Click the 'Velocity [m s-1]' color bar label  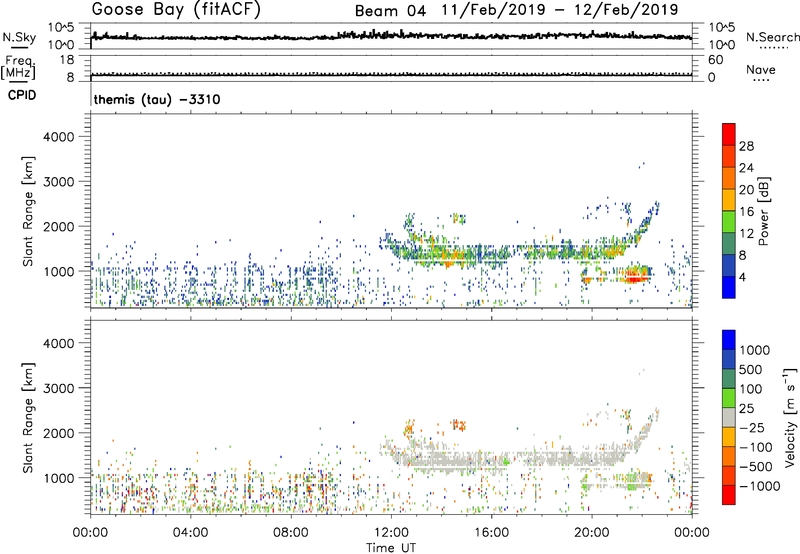tap(790, 416)
